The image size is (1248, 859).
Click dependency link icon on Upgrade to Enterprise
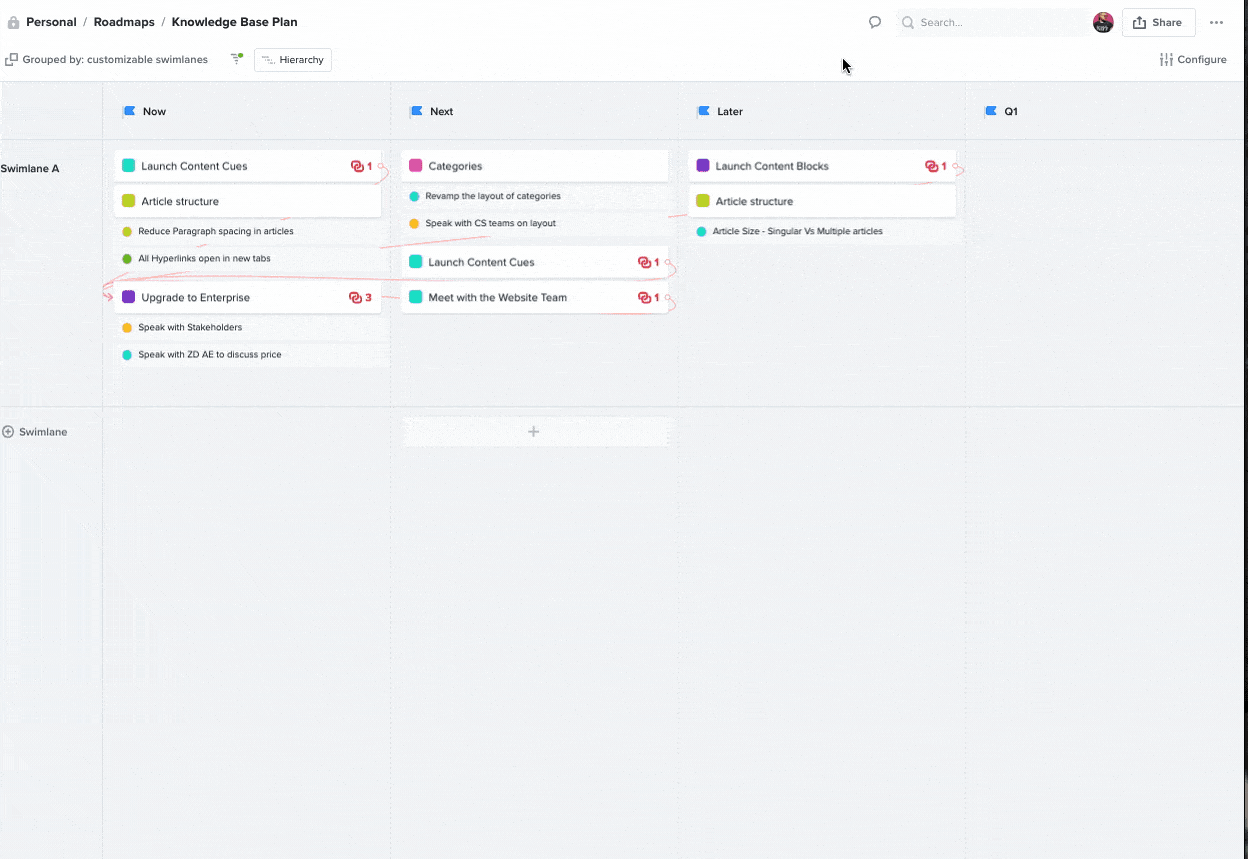pos(355,297)
